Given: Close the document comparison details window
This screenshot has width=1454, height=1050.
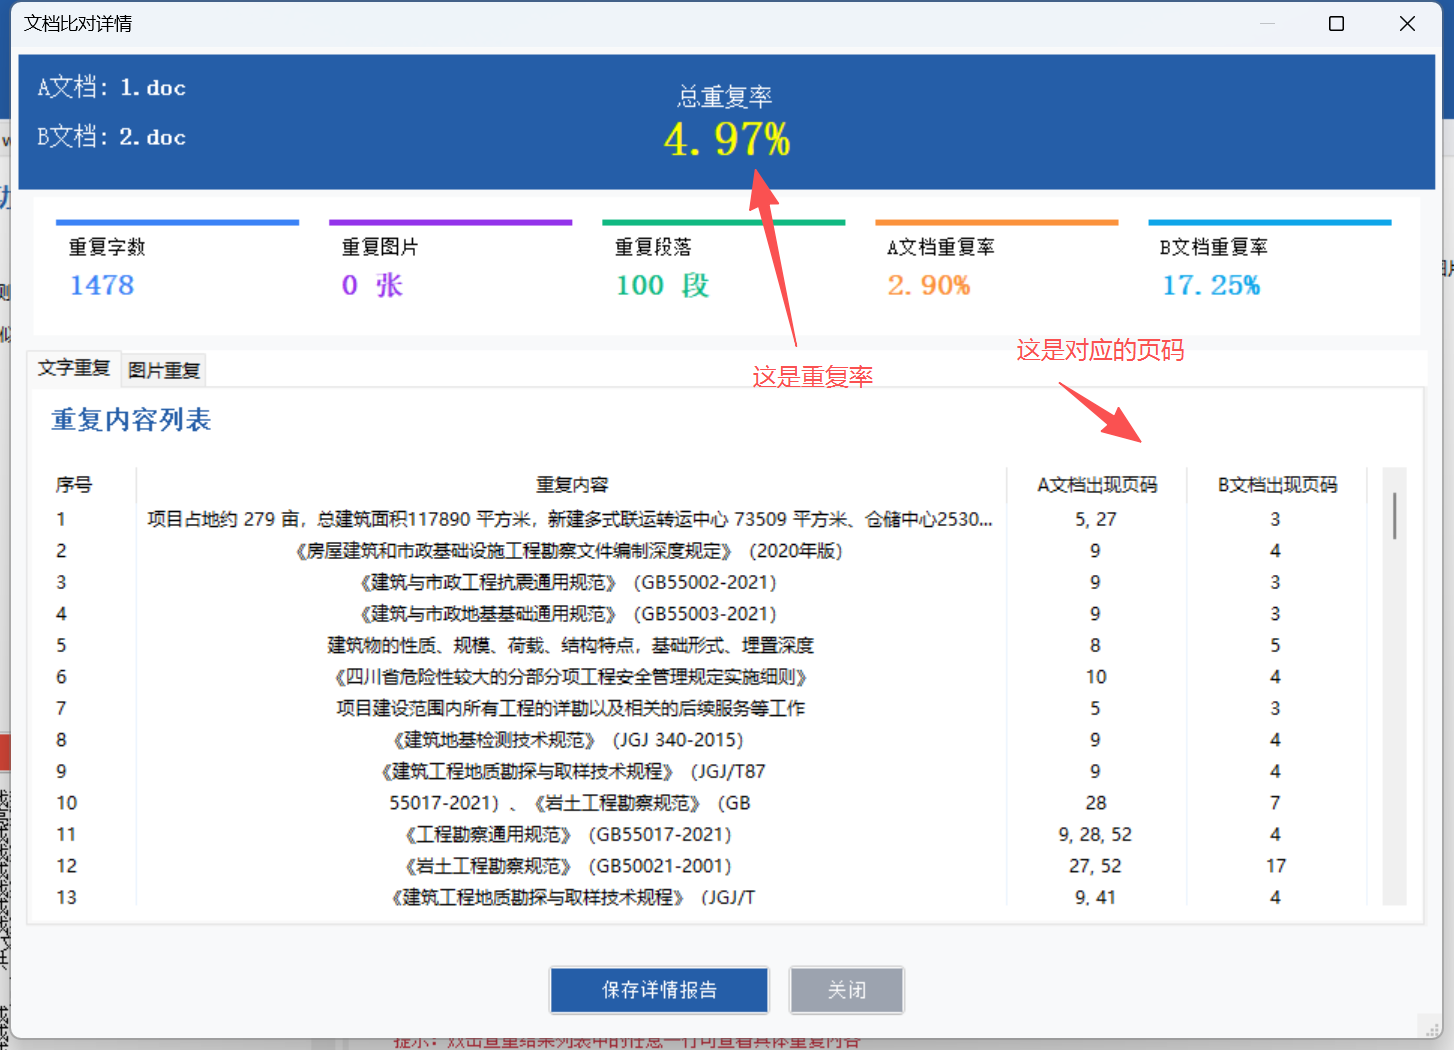Looking at the screenshot, I should tap(1407, 24).
